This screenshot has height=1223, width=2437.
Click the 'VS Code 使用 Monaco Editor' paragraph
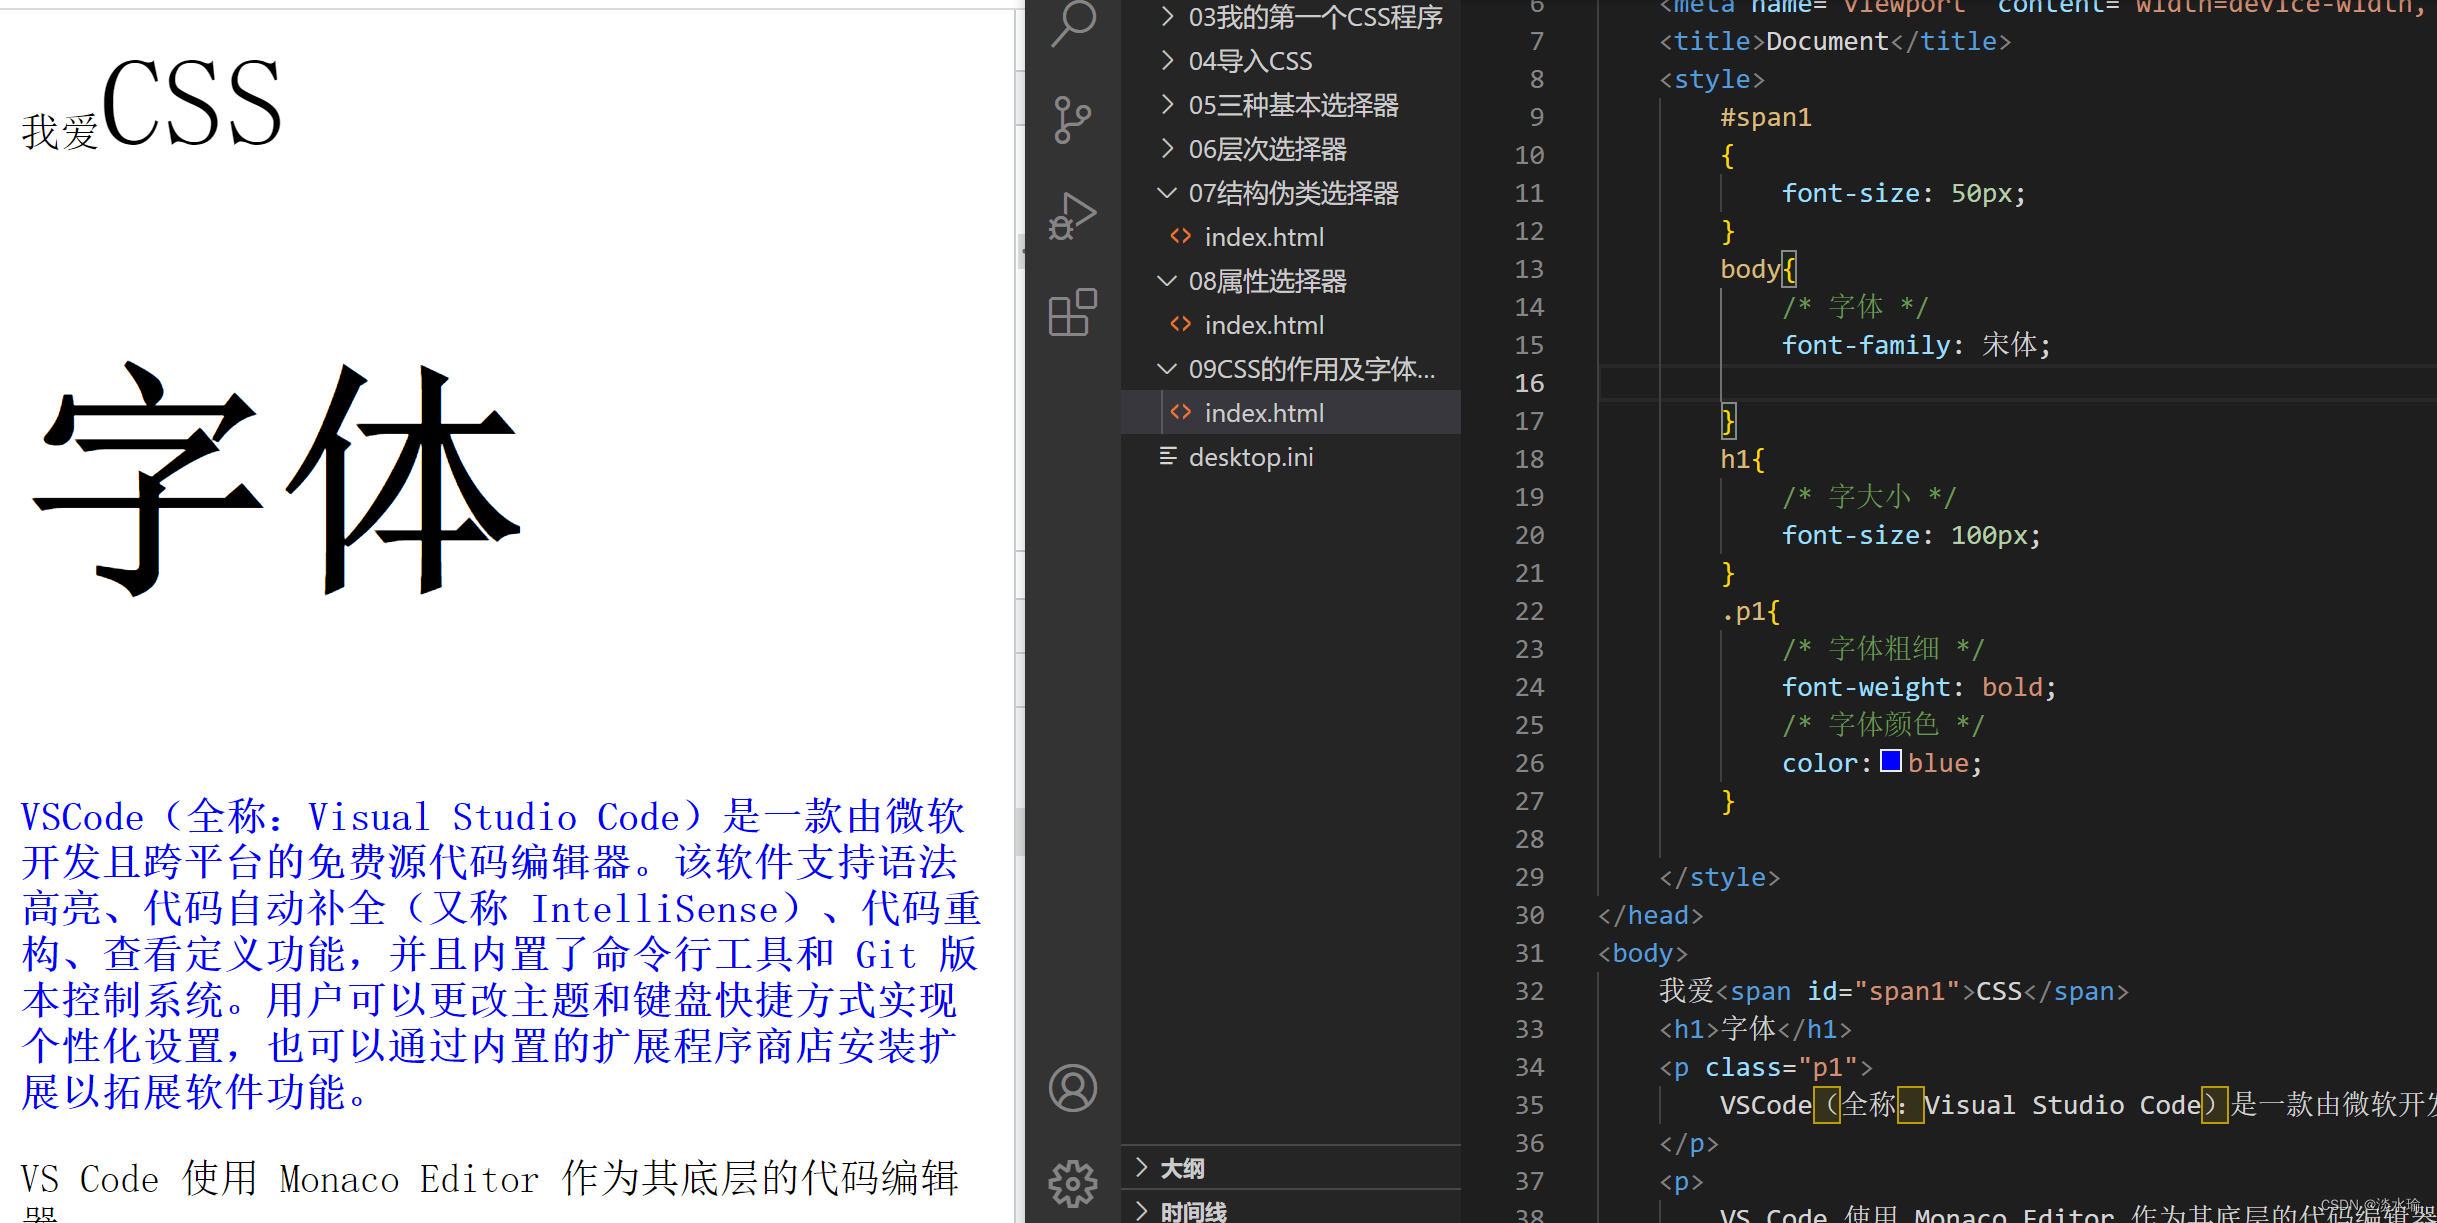coord(490,1190)
